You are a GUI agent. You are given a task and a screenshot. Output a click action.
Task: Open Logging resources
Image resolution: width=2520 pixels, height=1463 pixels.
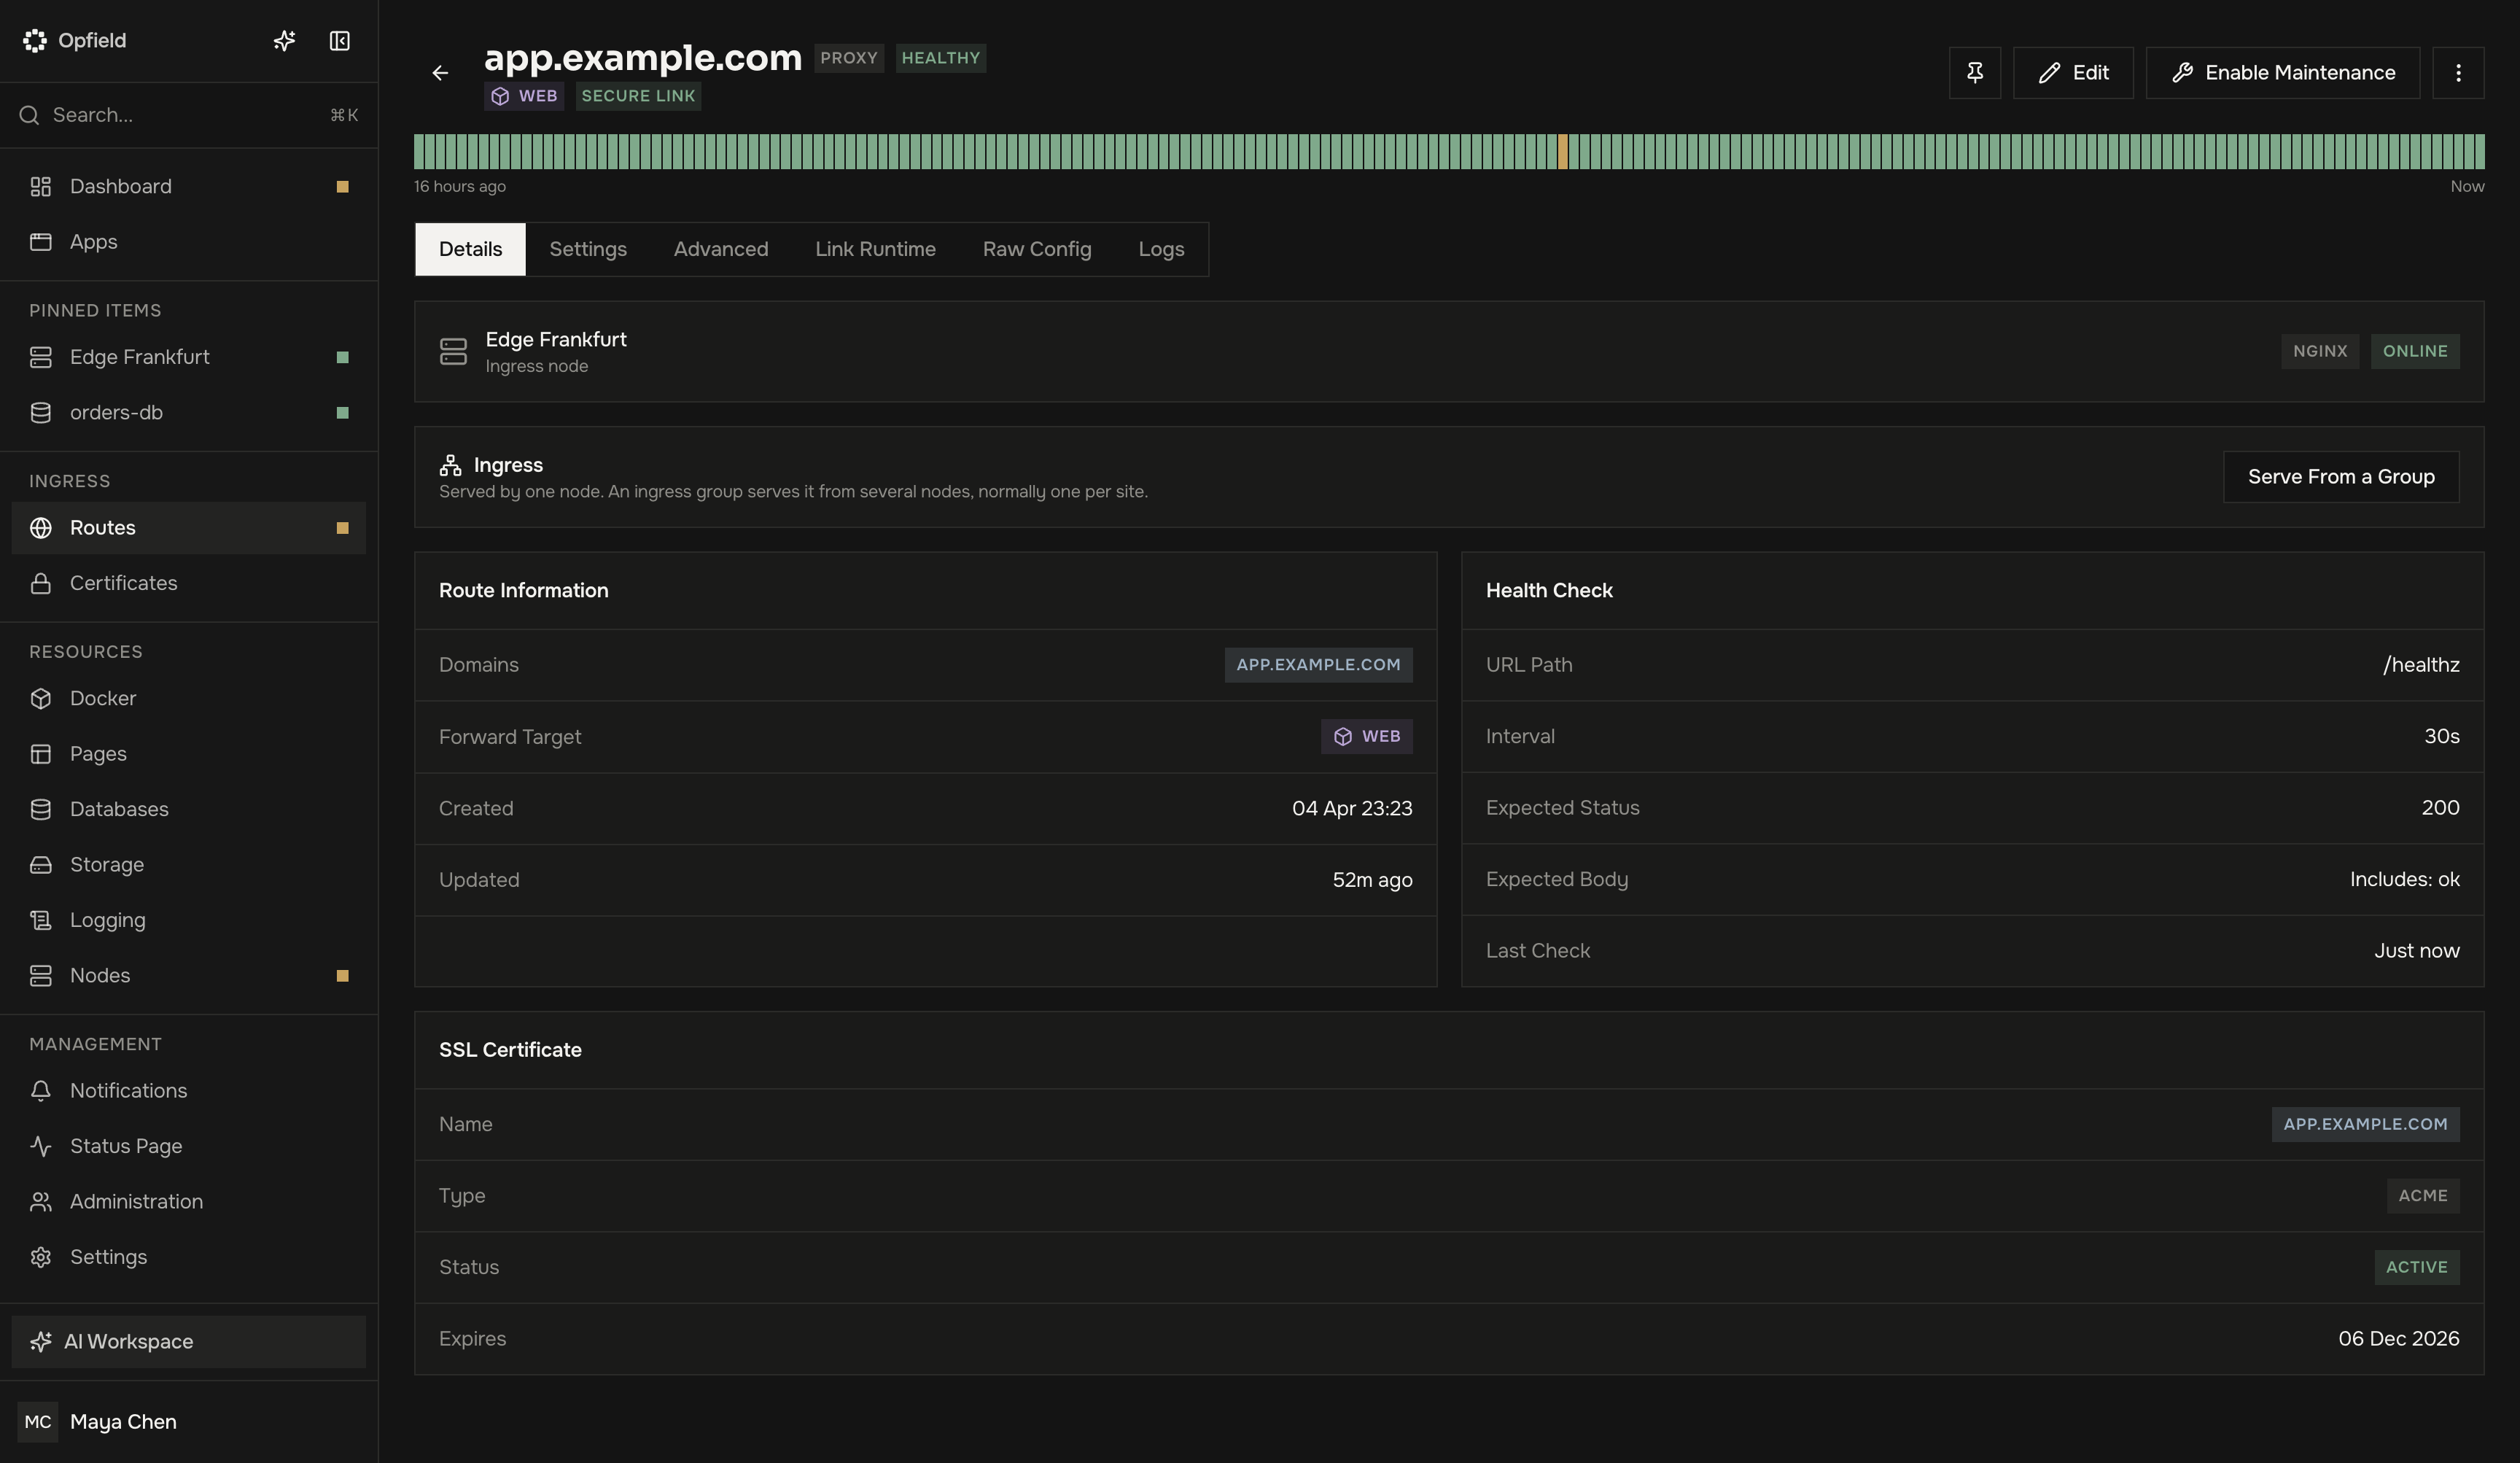(x=189, y=920)
